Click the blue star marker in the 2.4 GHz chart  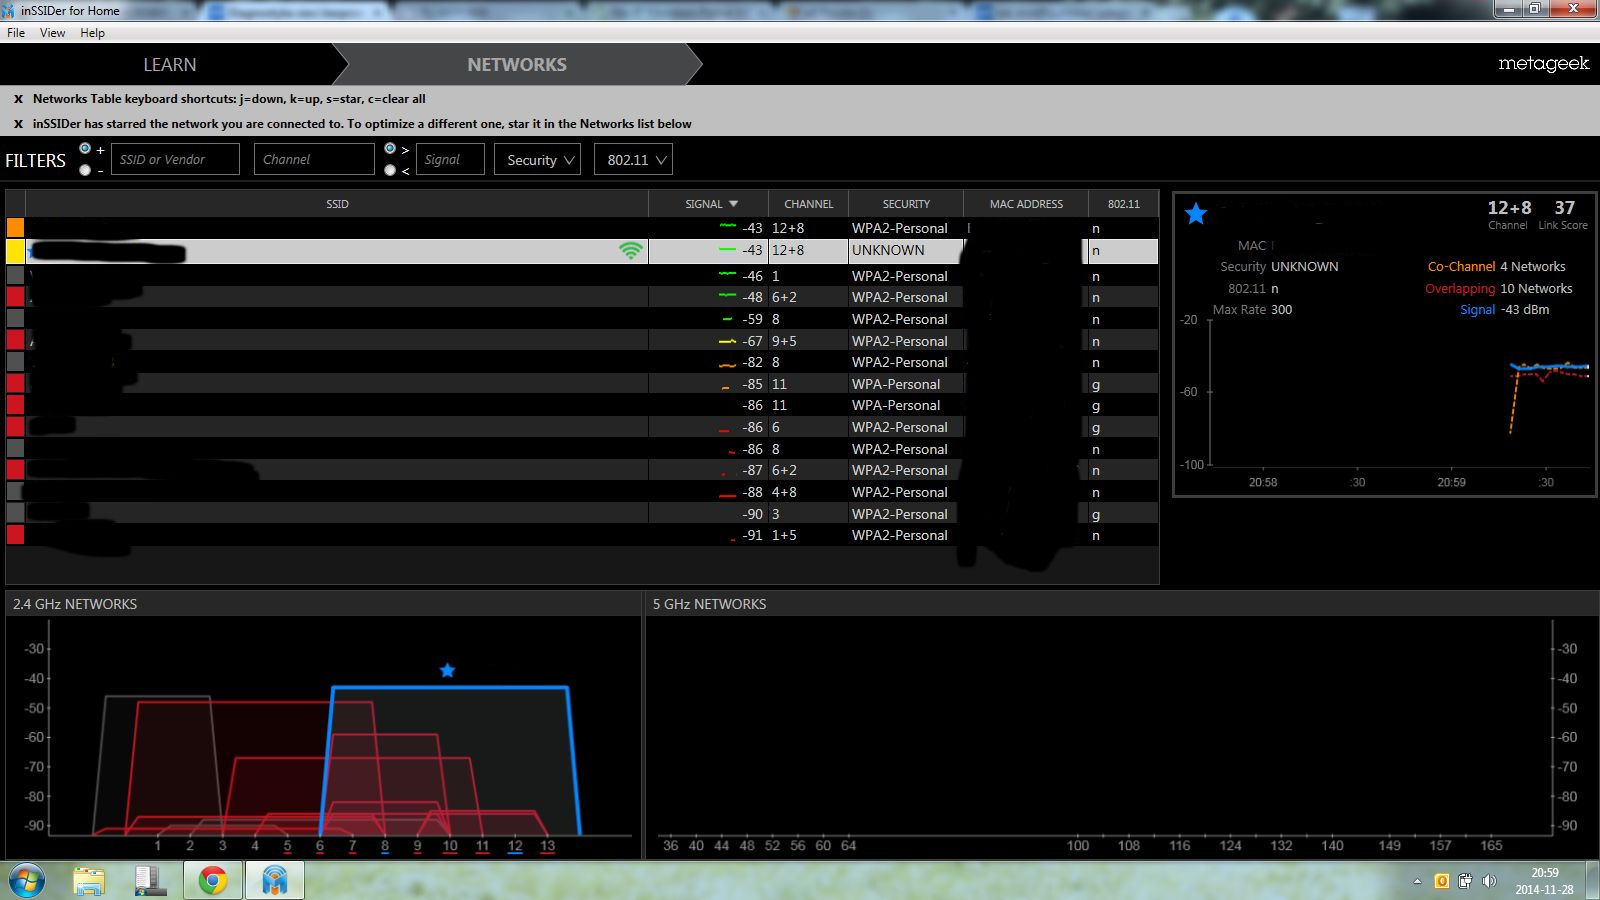tap(447, 670)
